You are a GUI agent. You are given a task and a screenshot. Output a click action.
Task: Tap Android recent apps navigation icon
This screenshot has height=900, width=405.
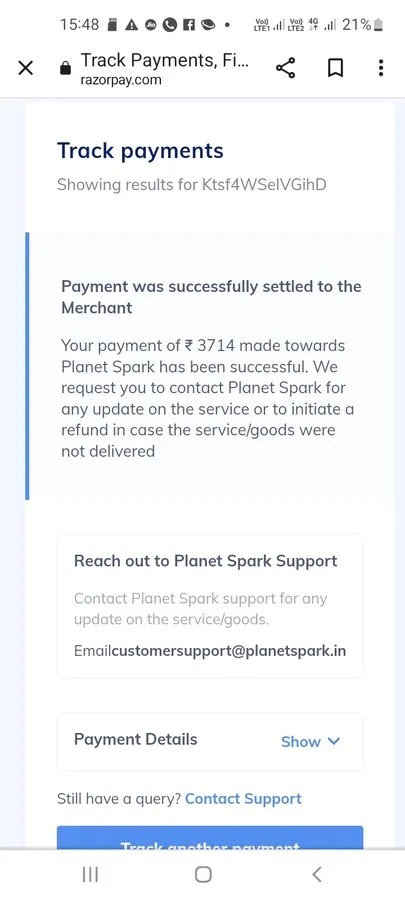point(90,874)
